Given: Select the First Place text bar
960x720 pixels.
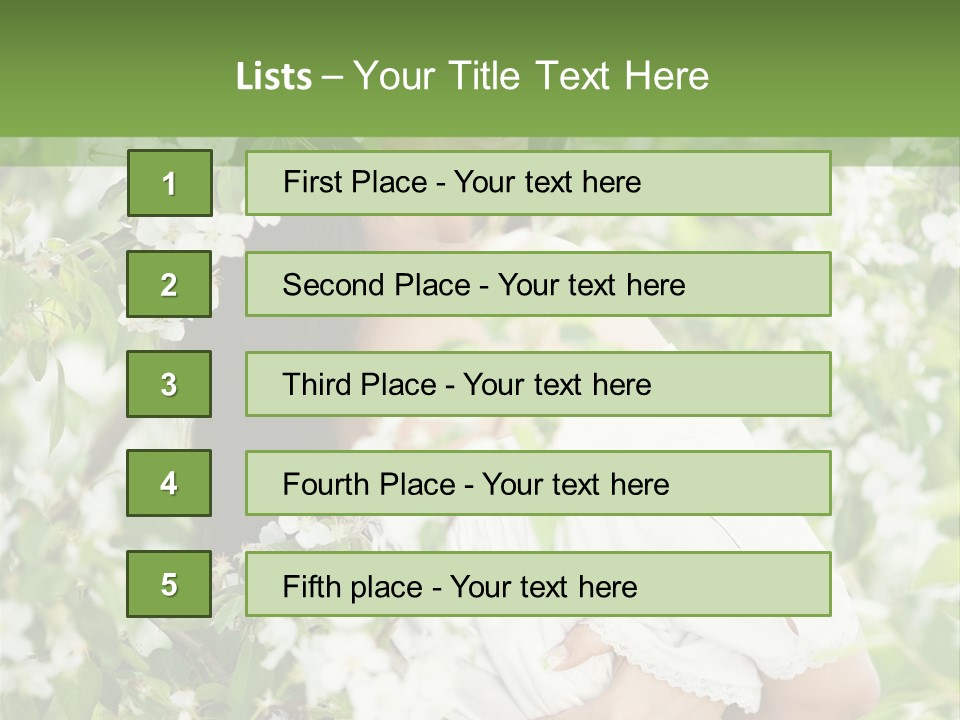Looking at the screenshot, I should pos(538,183).
